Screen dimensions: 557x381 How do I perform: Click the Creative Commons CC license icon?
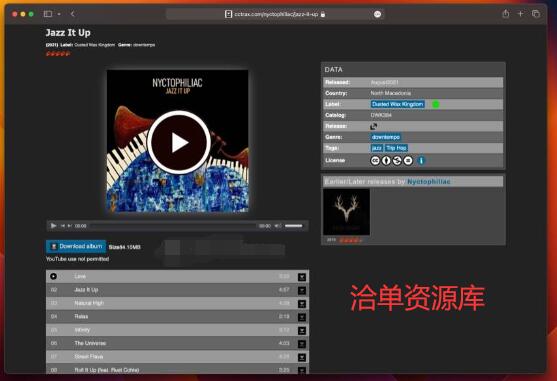coord(375,160)
